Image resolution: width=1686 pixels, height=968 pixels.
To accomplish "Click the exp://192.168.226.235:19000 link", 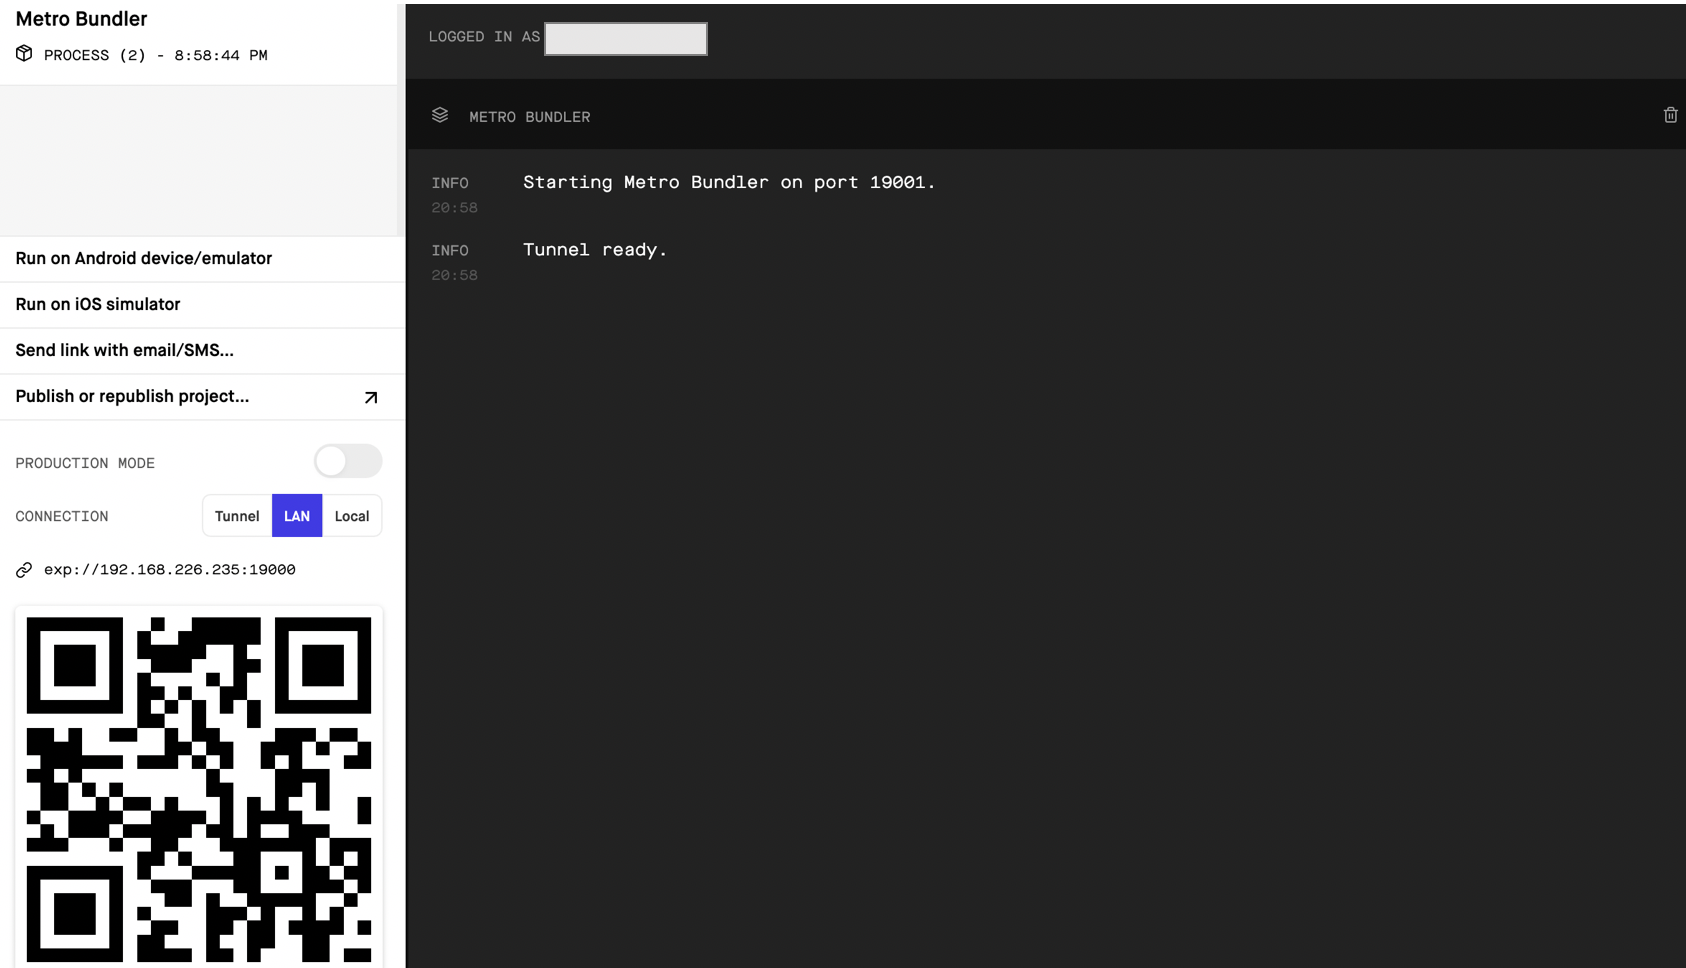I will tap(169, 569).
